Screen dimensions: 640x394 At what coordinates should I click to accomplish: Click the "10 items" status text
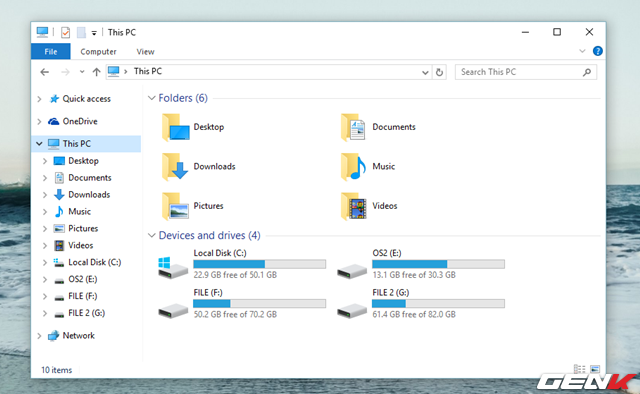tap(56, 370)
